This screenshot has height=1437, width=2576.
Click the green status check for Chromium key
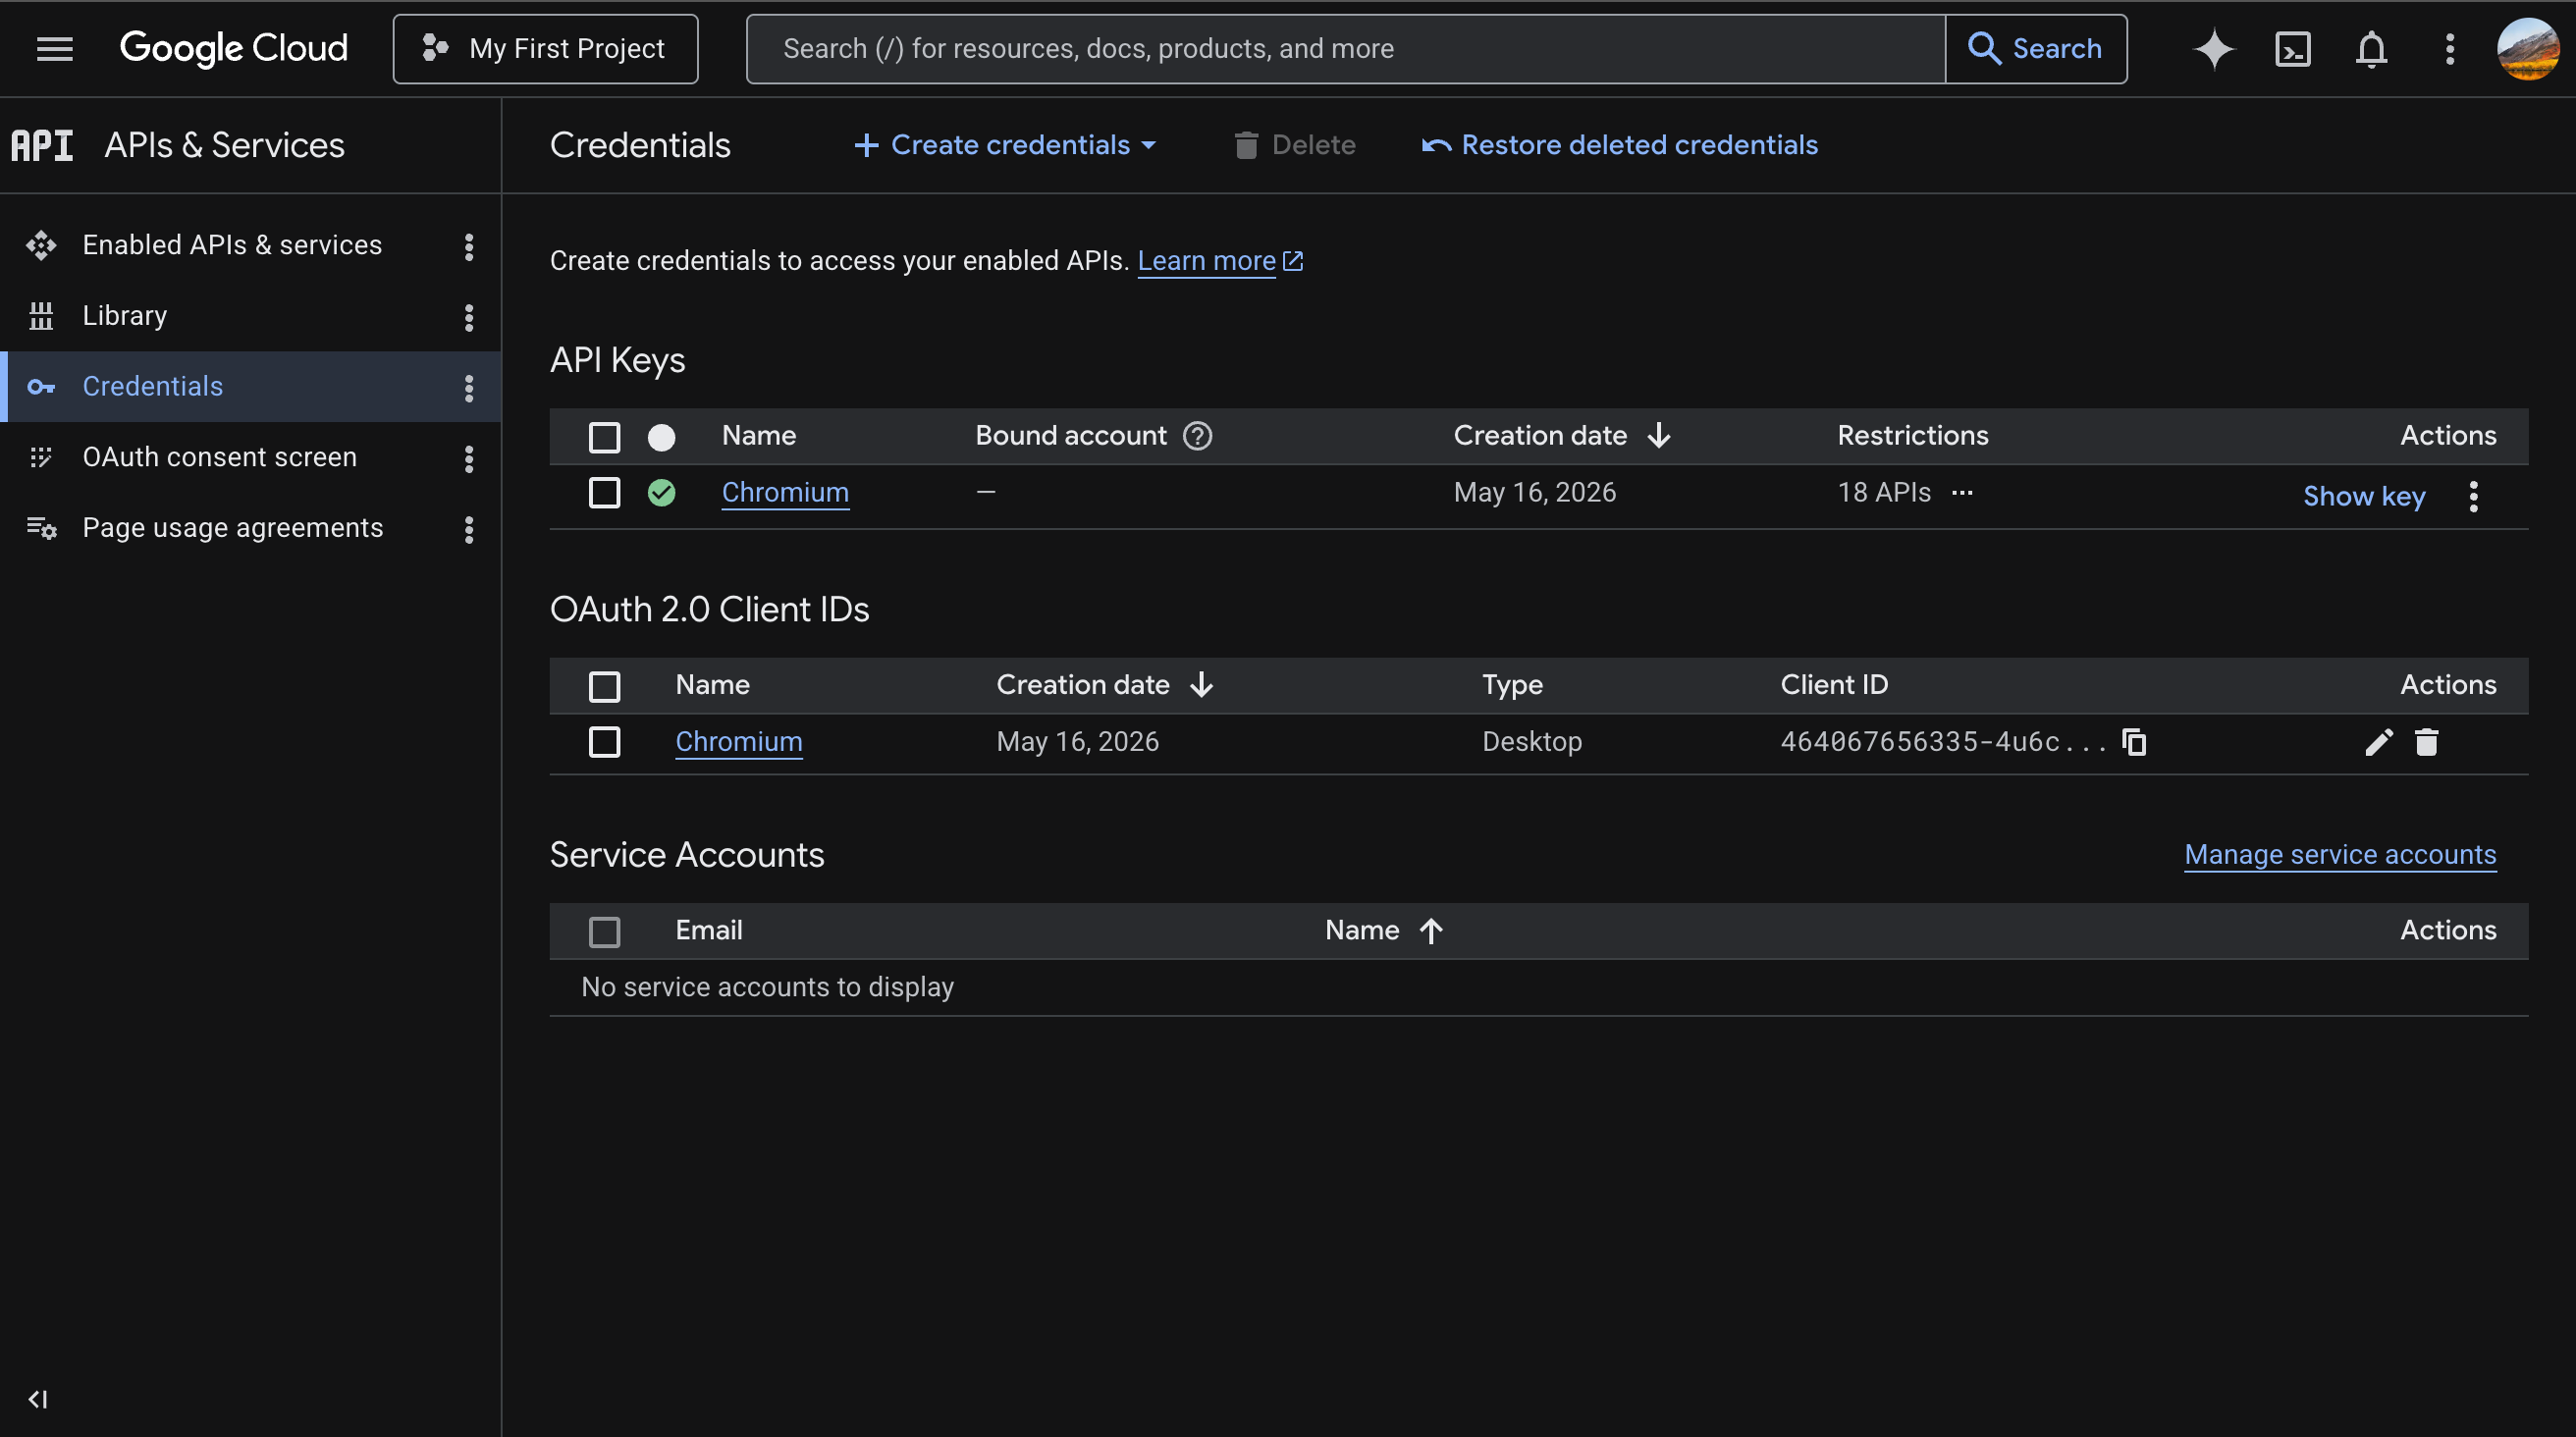661,493
